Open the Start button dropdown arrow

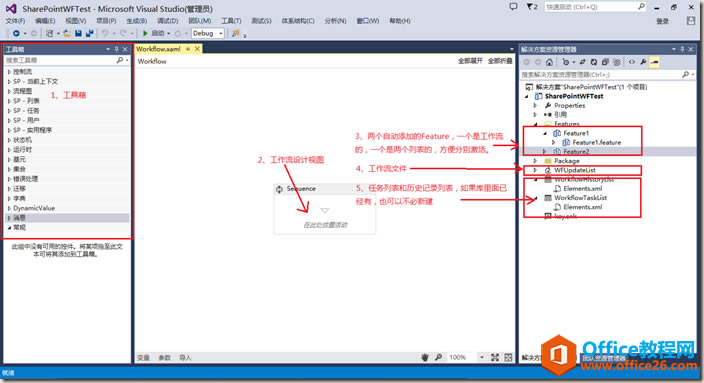[169, 33]
